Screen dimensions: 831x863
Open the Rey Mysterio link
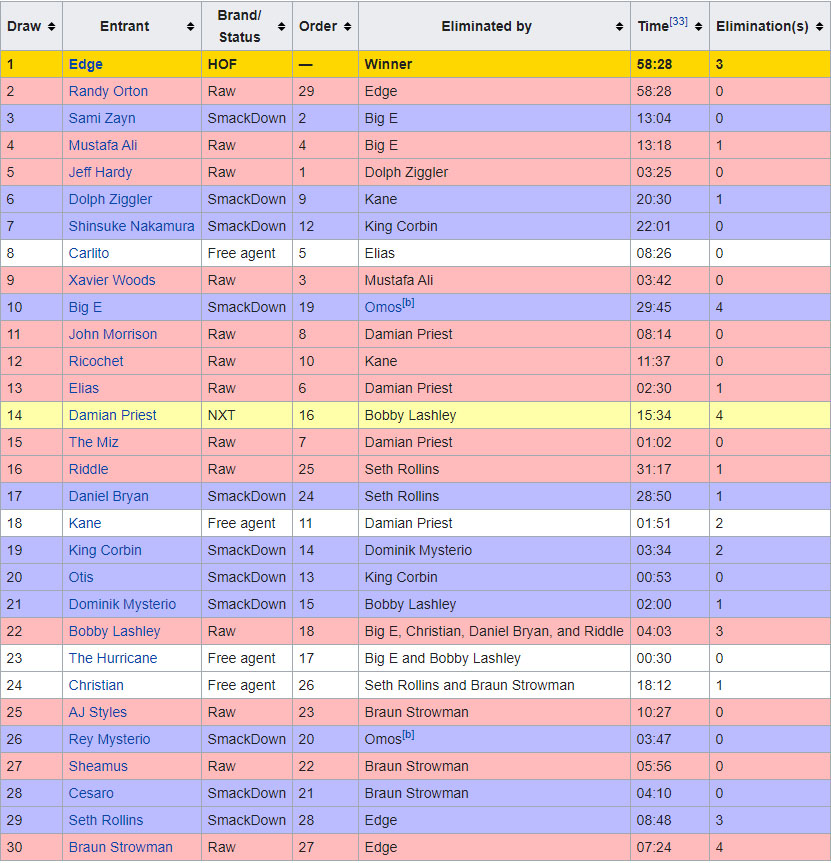[x=109, y=739]
